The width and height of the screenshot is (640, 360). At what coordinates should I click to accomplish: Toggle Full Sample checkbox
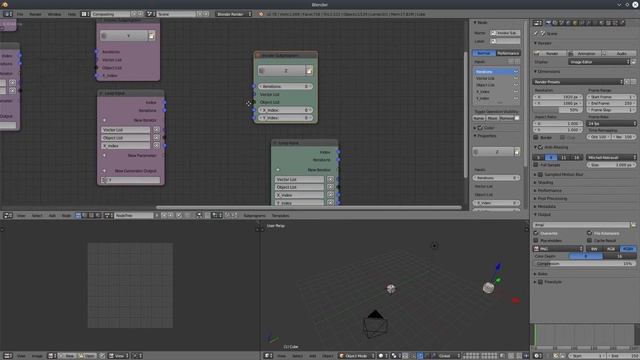[536, 165]
